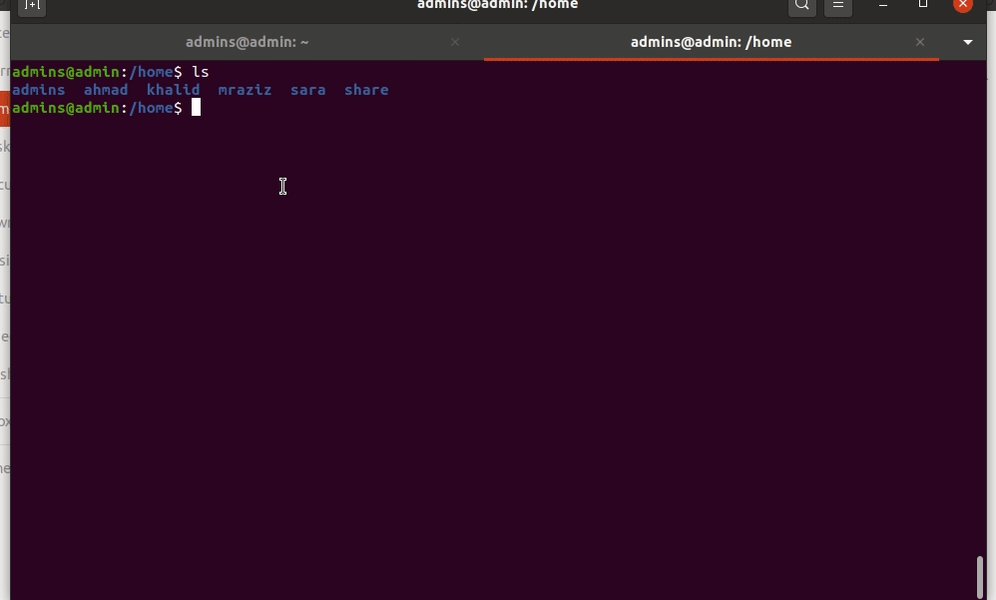
Task: Select the admins@admin: /home tab
Action: 711,42
